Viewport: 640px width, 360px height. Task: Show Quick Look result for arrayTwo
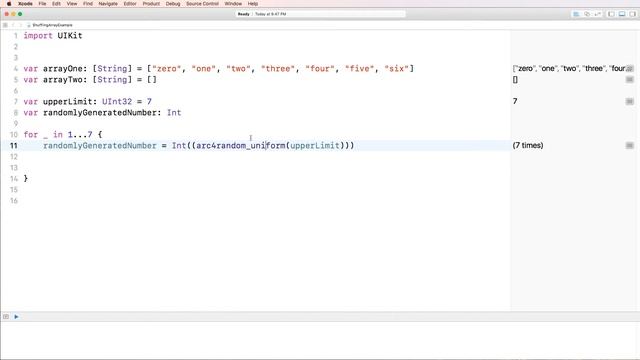pyautogui.click(x=630, y=80)
